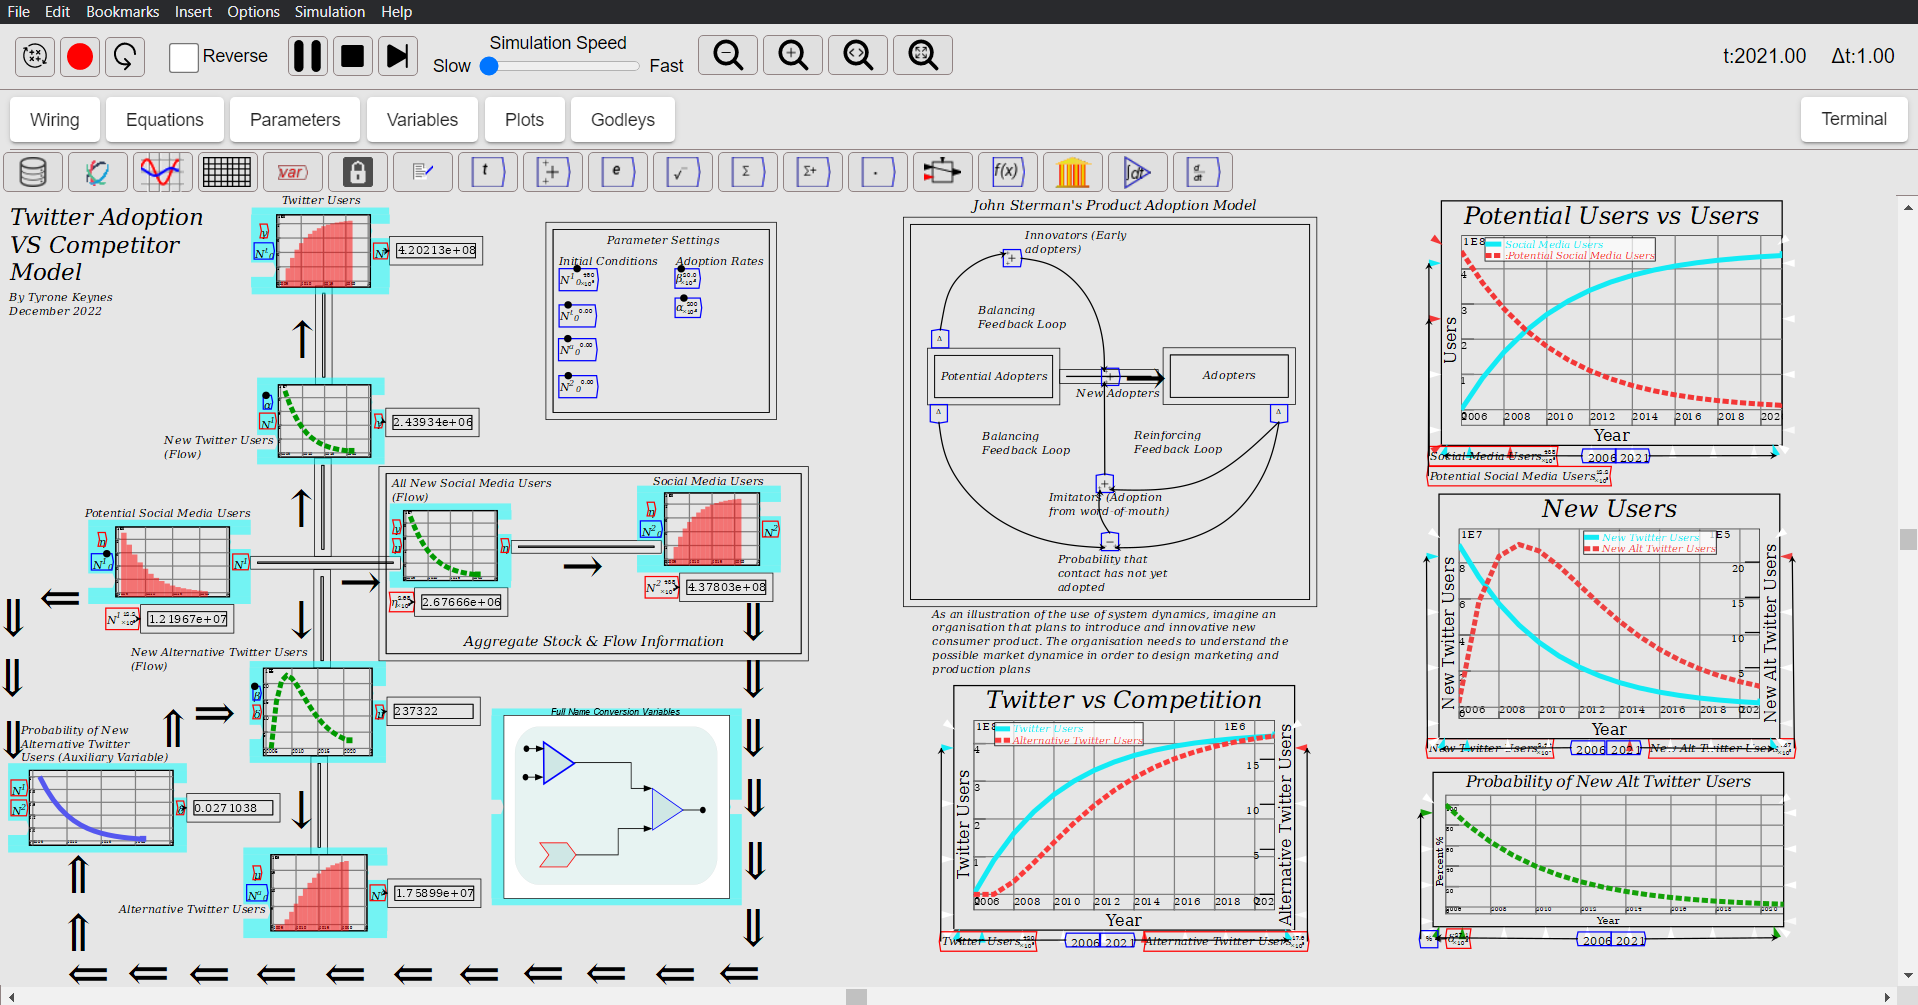Viewport: 1918px width, 1005px height.
Task: Open the Bookmarks menu
Action: 122,12
